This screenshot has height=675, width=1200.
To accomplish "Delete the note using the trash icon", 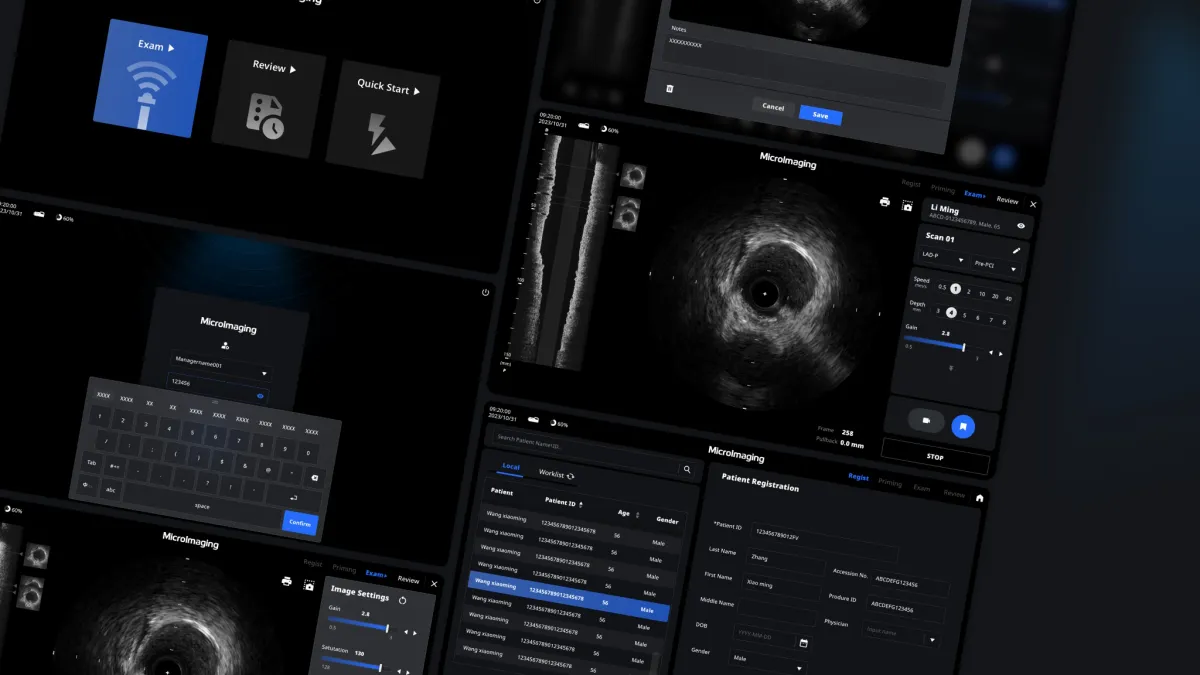I will (x=670, y=88).
